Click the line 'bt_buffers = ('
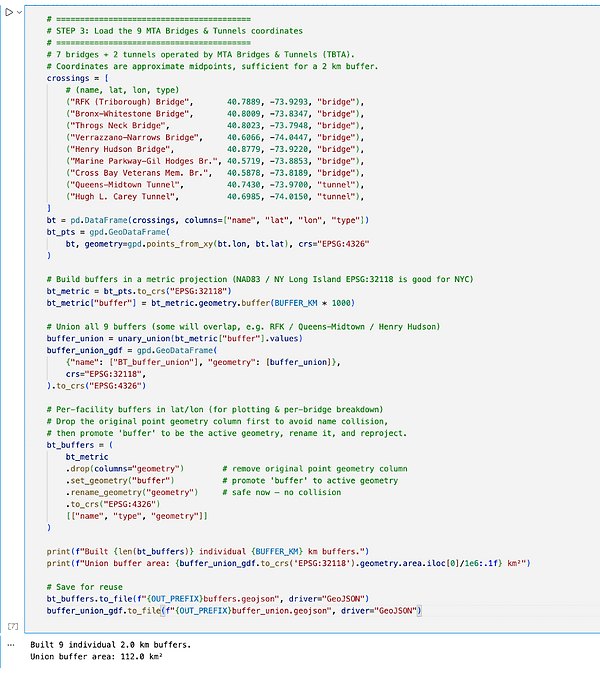This screenshot has height=686, width=600. click(x=80, y=444)
